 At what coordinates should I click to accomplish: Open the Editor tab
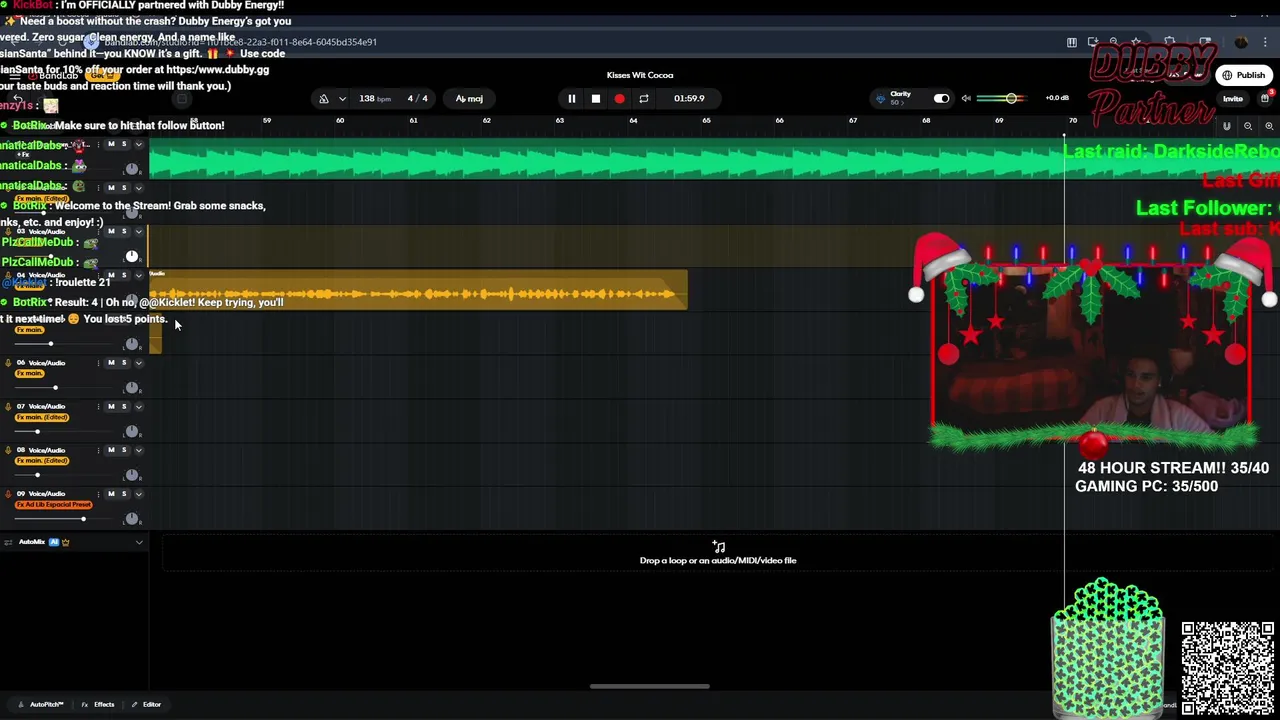[x=146, y=705]
